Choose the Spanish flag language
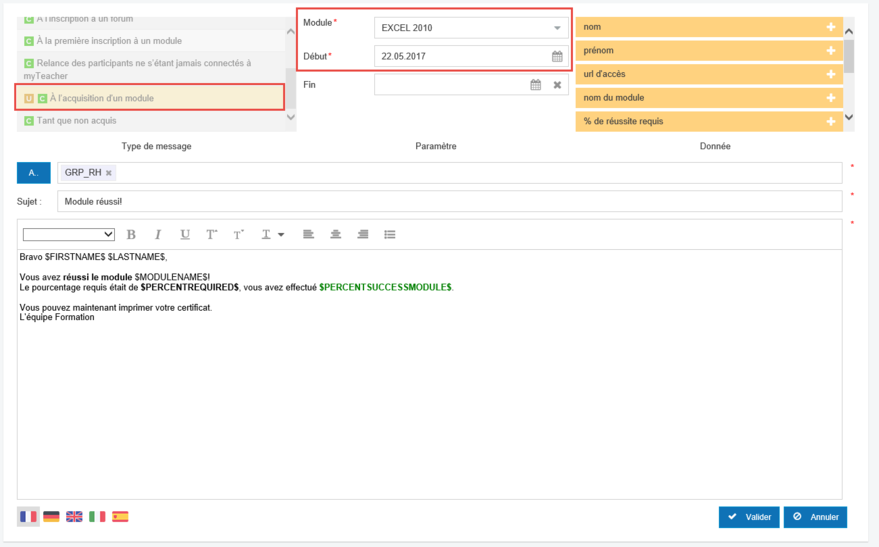The width and height of the screenshot is (879, 547). pos(120,517)
